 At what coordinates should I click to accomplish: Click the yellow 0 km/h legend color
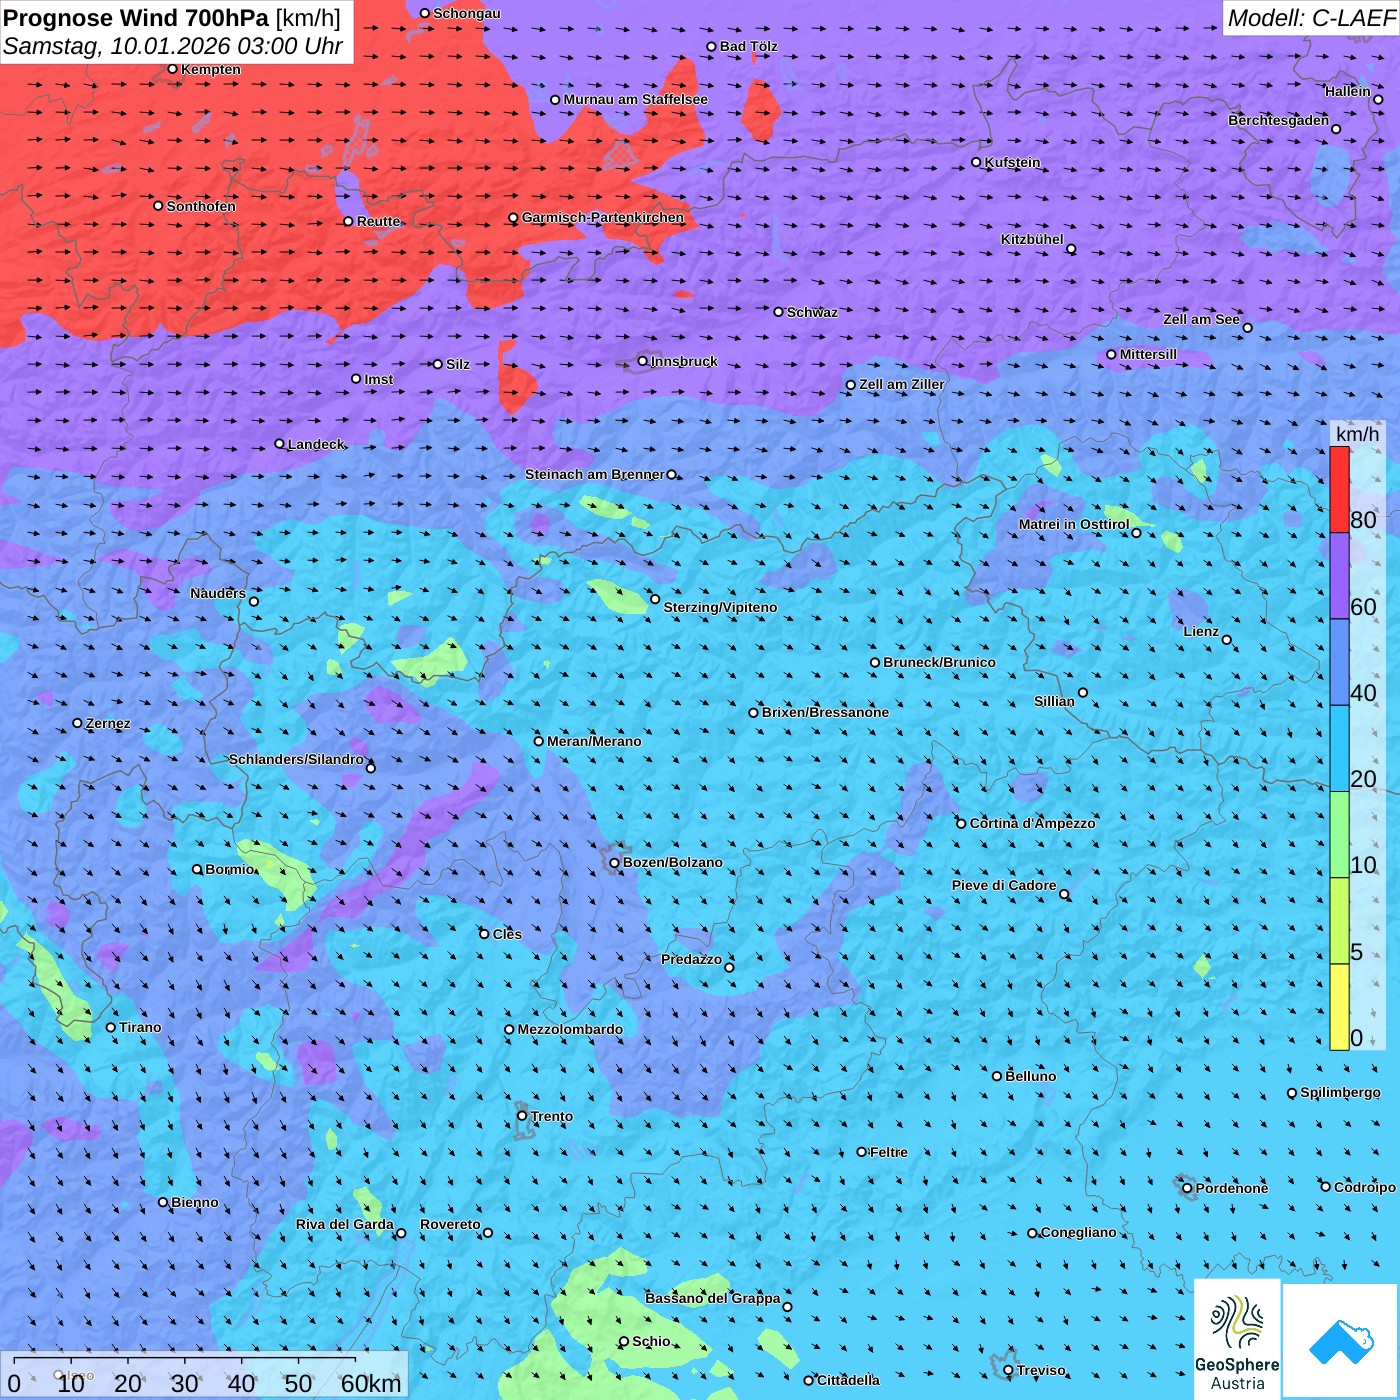(1339, 1007)
